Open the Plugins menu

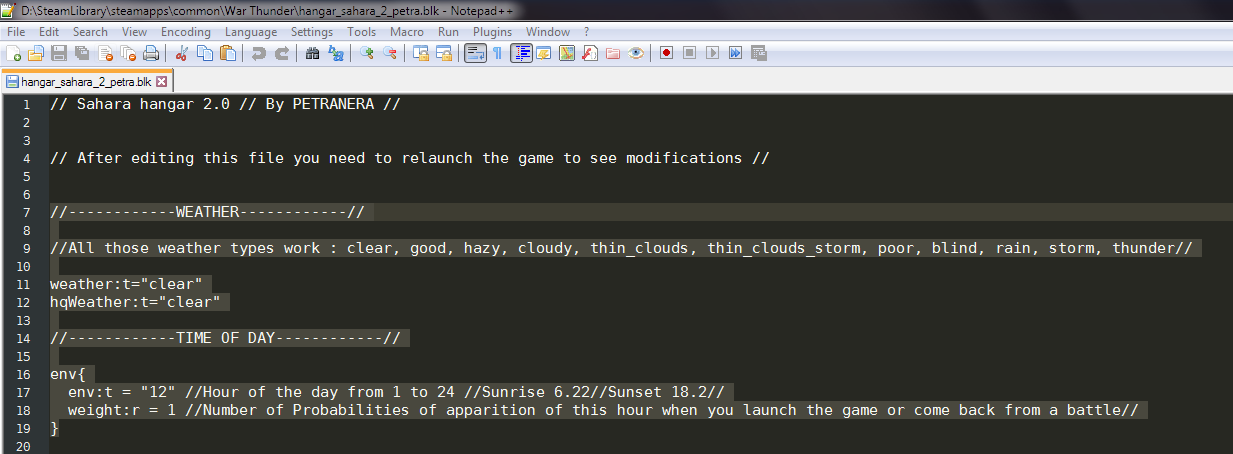tap(493, 32)
